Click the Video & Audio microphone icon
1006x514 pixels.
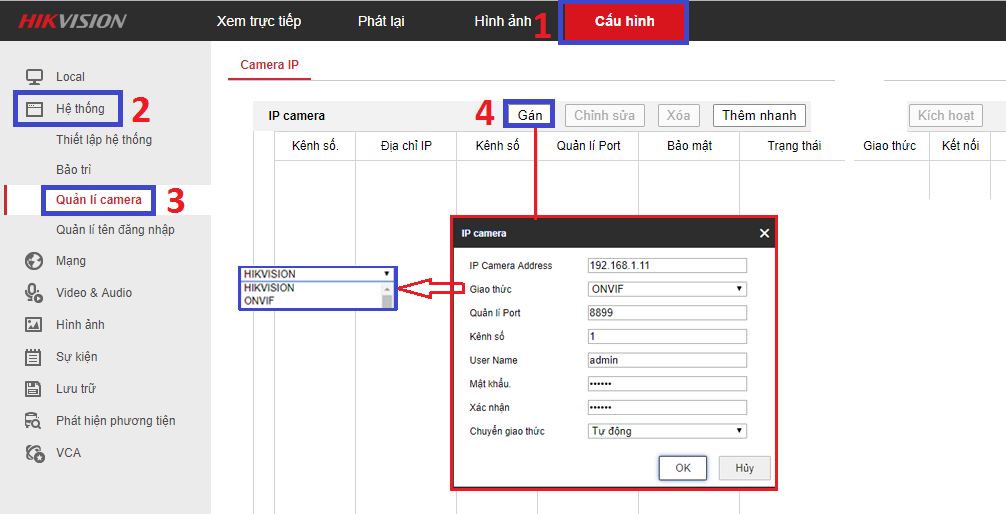34,293
